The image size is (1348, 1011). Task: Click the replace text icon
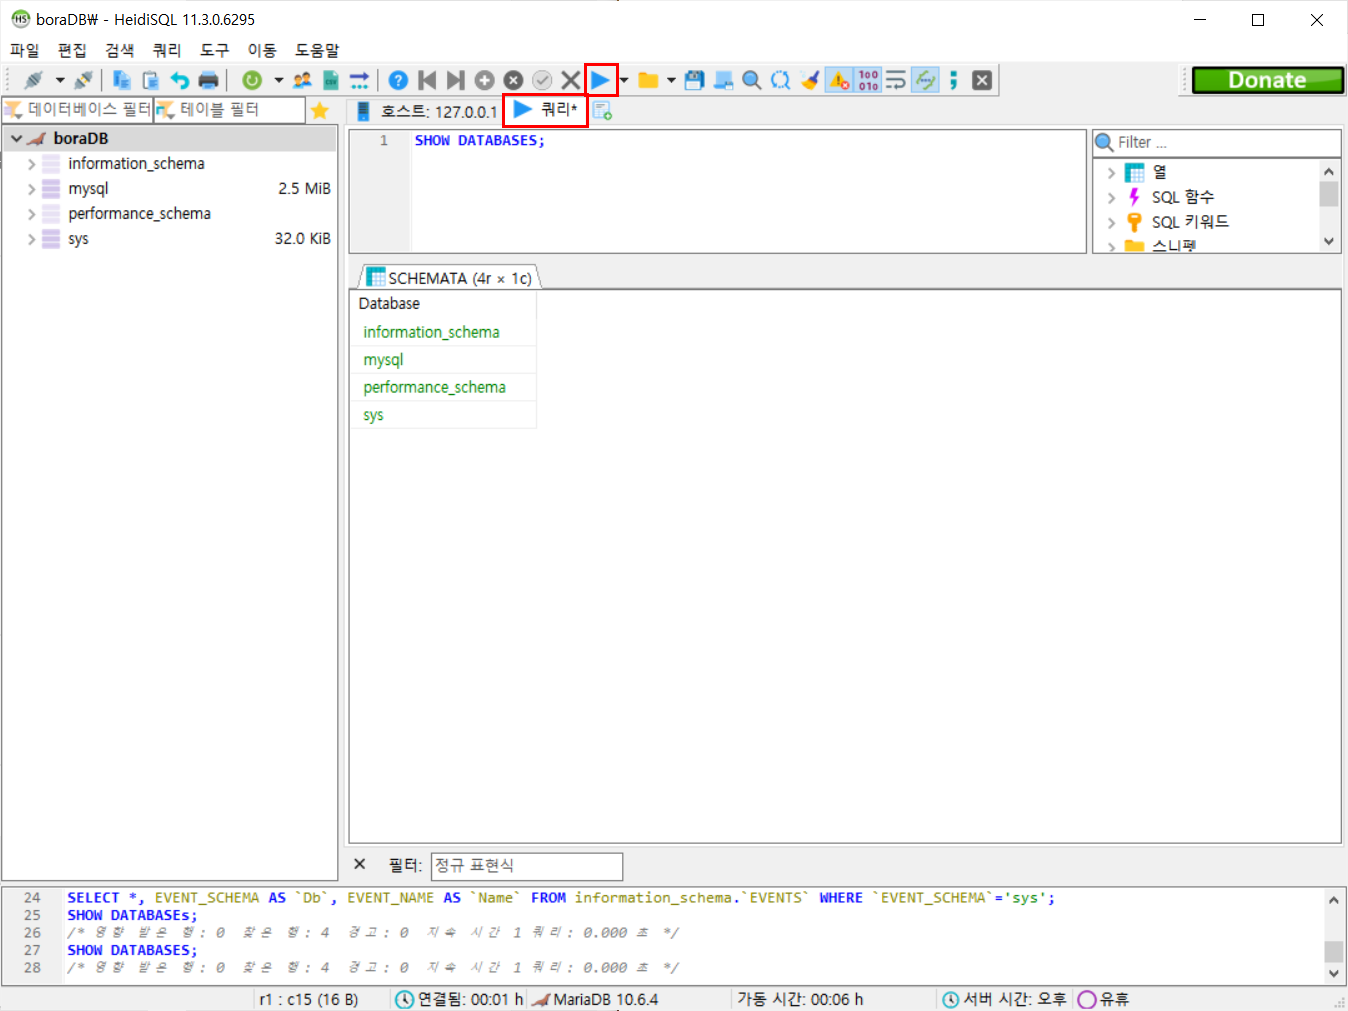click(781, 80)
